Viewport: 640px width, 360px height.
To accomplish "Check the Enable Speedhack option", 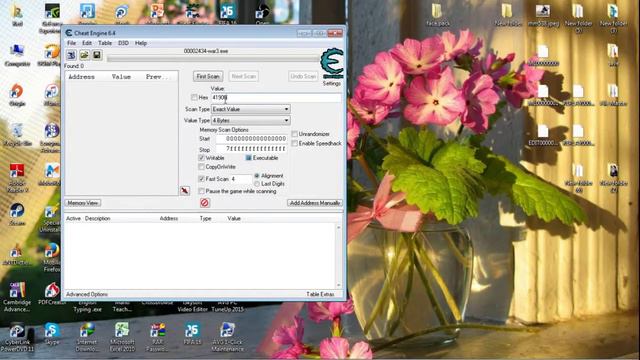I will [294, 143].
